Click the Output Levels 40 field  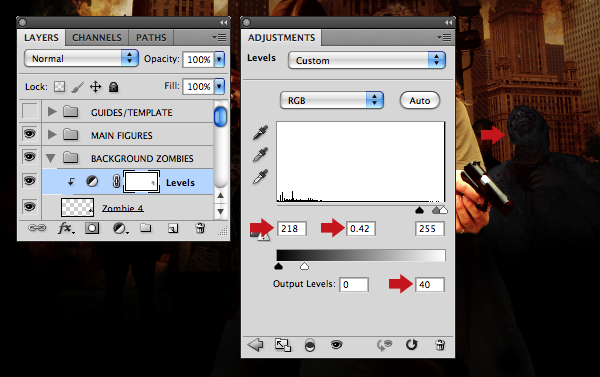430,284
